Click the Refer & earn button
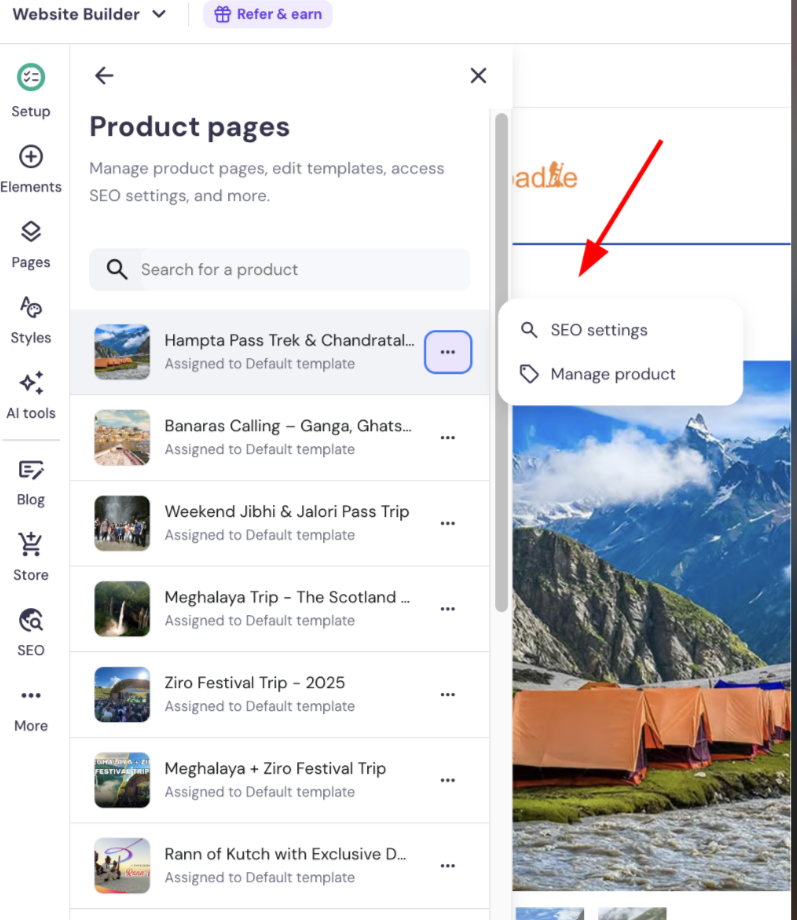Image resolution: width=797 pixels, height=920 pixels. pyautogui.click(x=268, y=14)
